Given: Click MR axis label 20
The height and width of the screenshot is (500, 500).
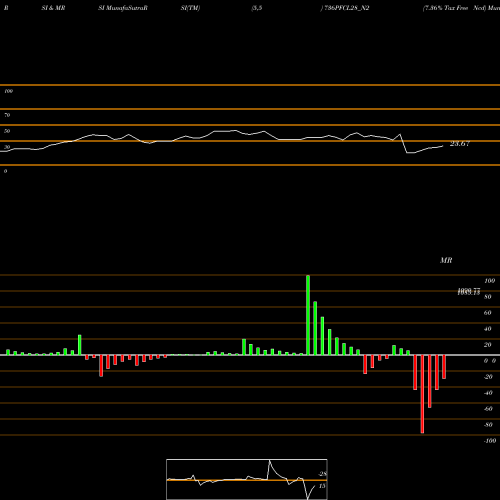Looking at the screenshot, I should point(488,345).
